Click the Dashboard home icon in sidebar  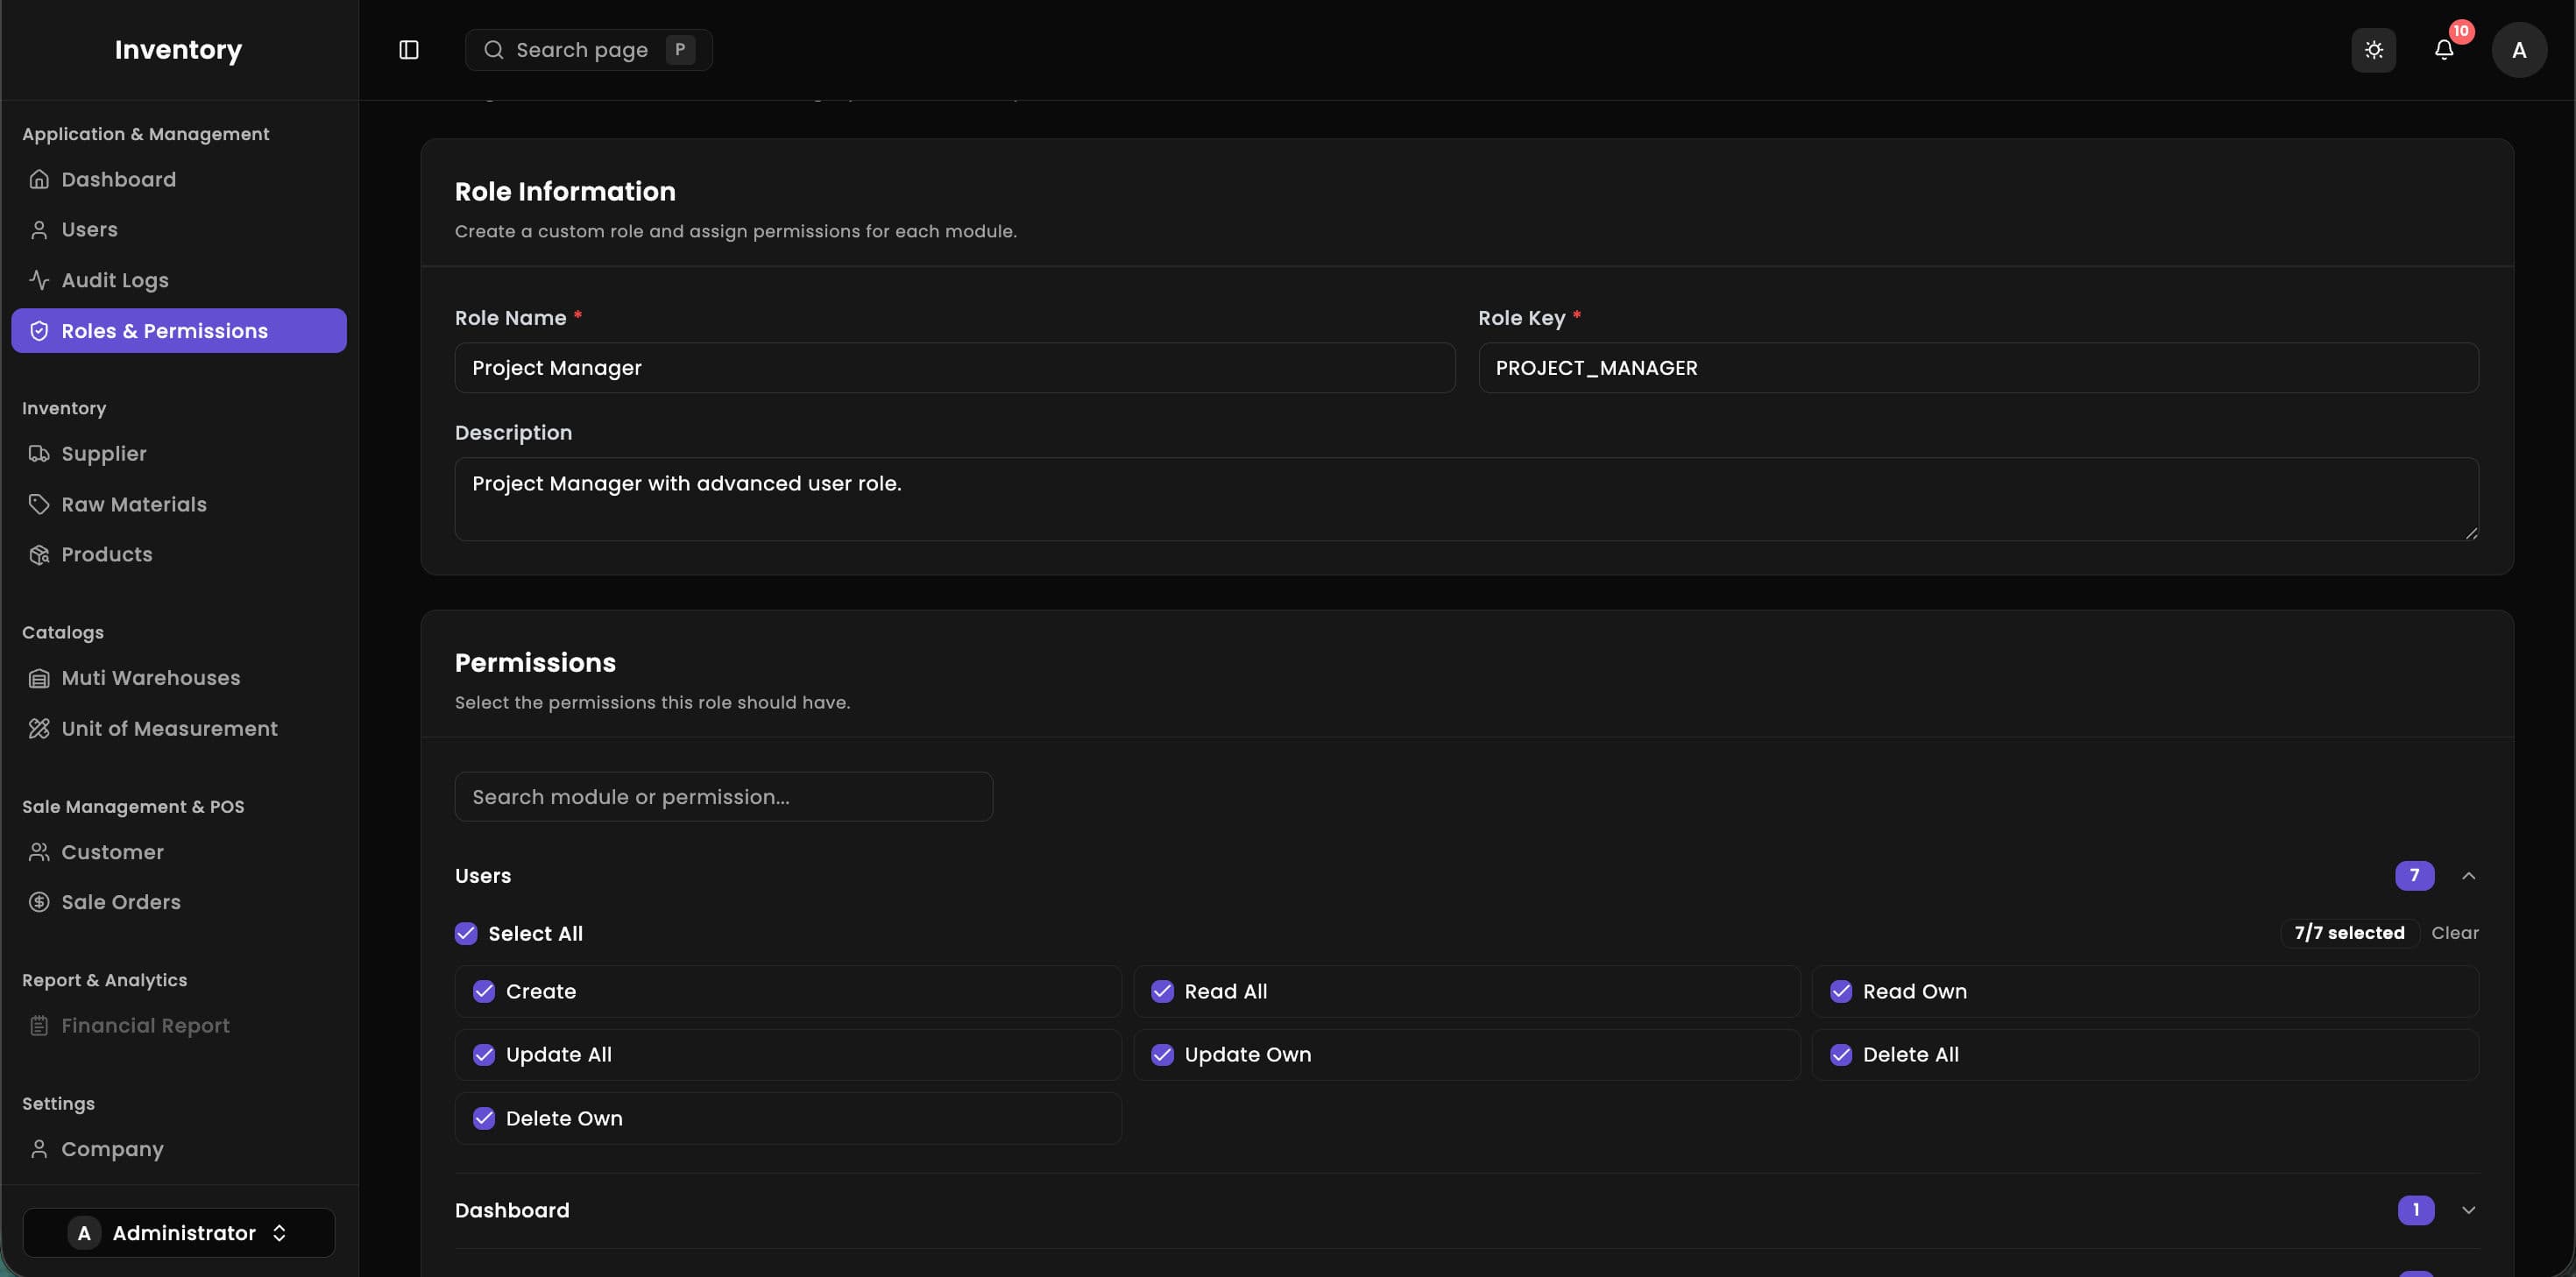[39, 179]
